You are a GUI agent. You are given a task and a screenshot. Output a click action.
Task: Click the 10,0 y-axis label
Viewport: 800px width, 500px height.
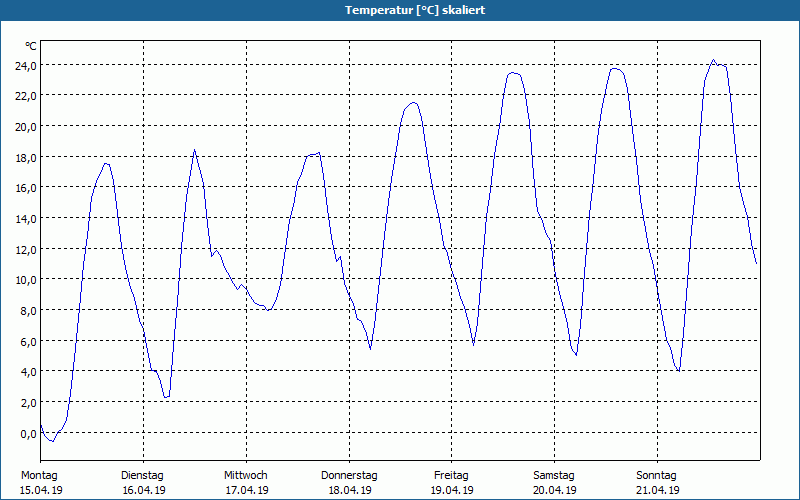pyautogui.click(x=26, y=280)
